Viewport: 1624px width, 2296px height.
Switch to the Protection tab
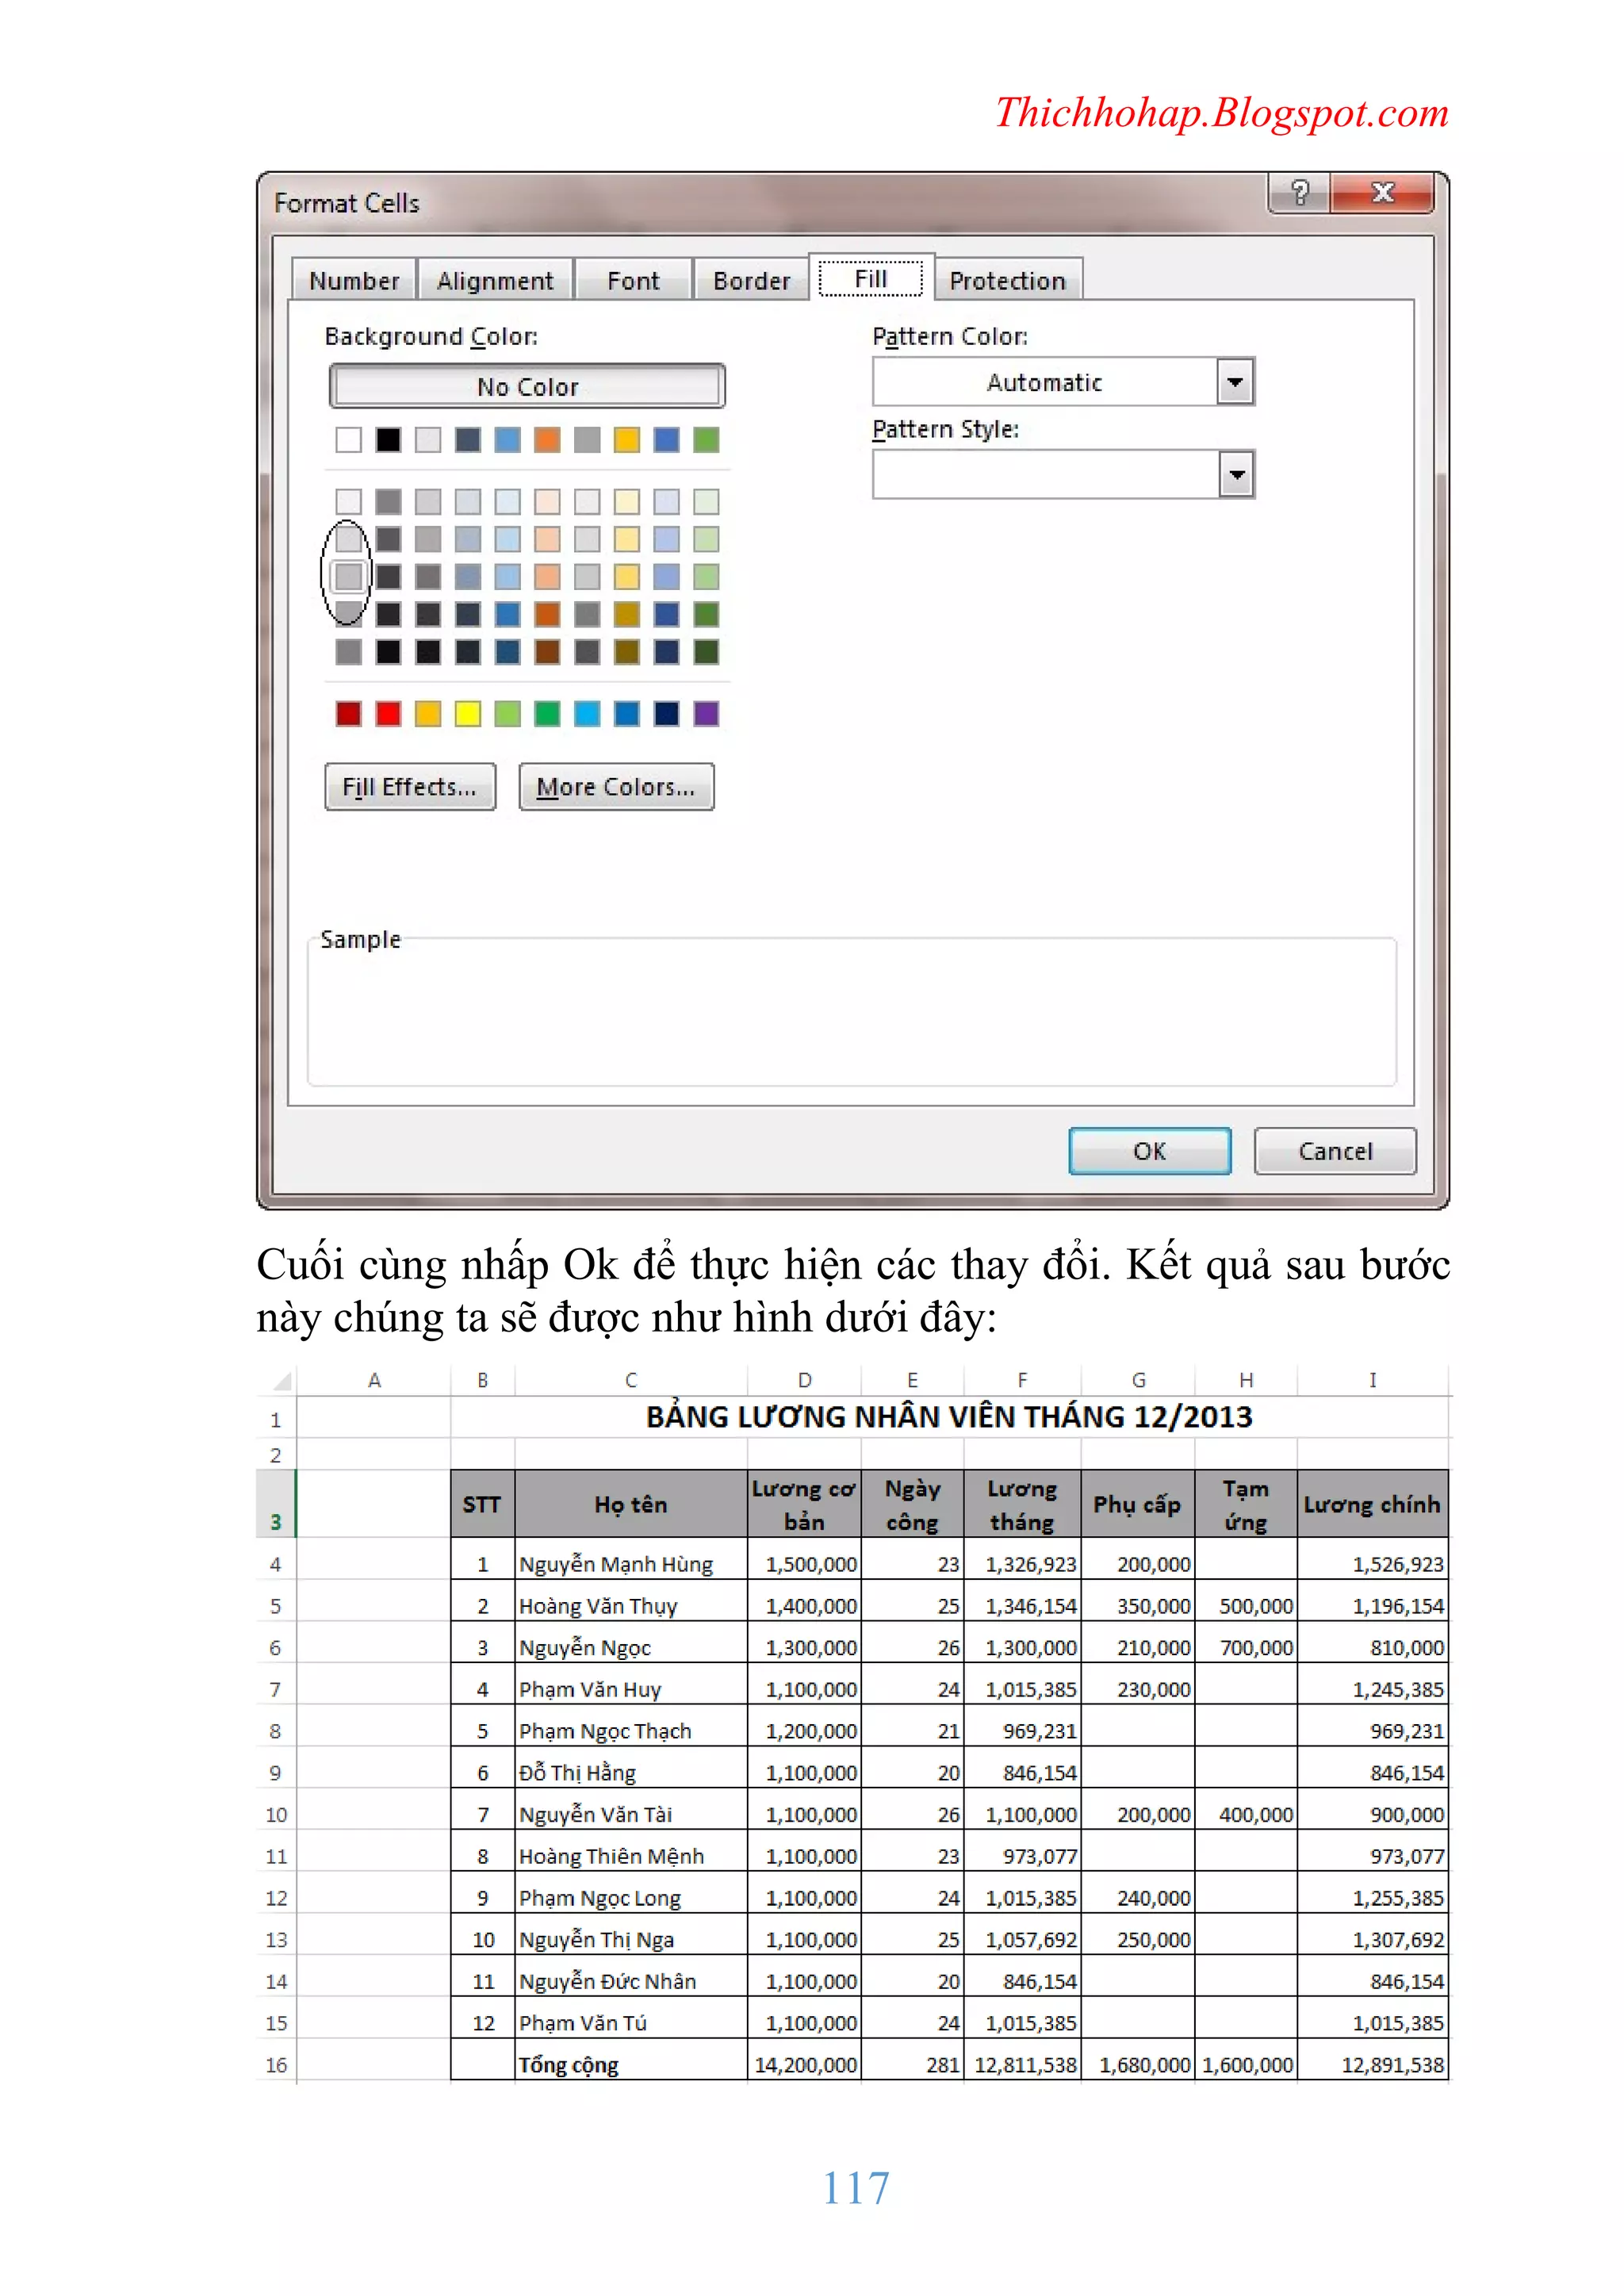point(1007,281)
